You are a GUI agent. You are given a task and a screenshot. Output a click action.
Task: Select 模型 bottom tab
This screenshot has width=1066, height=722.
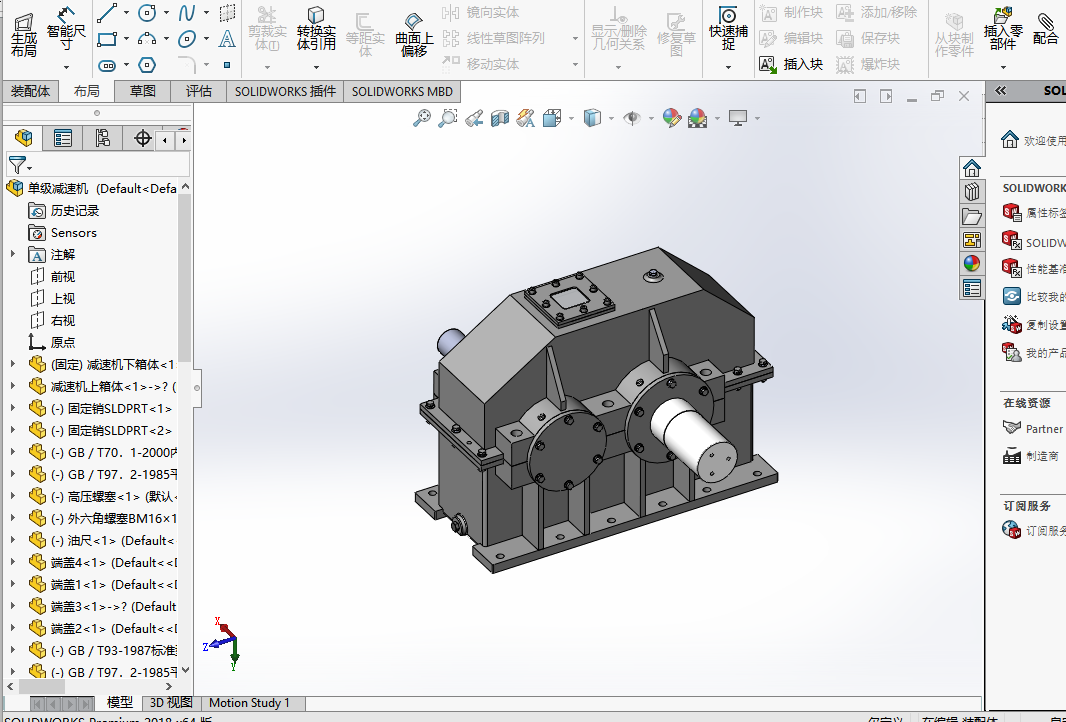[x=120, y=703]
